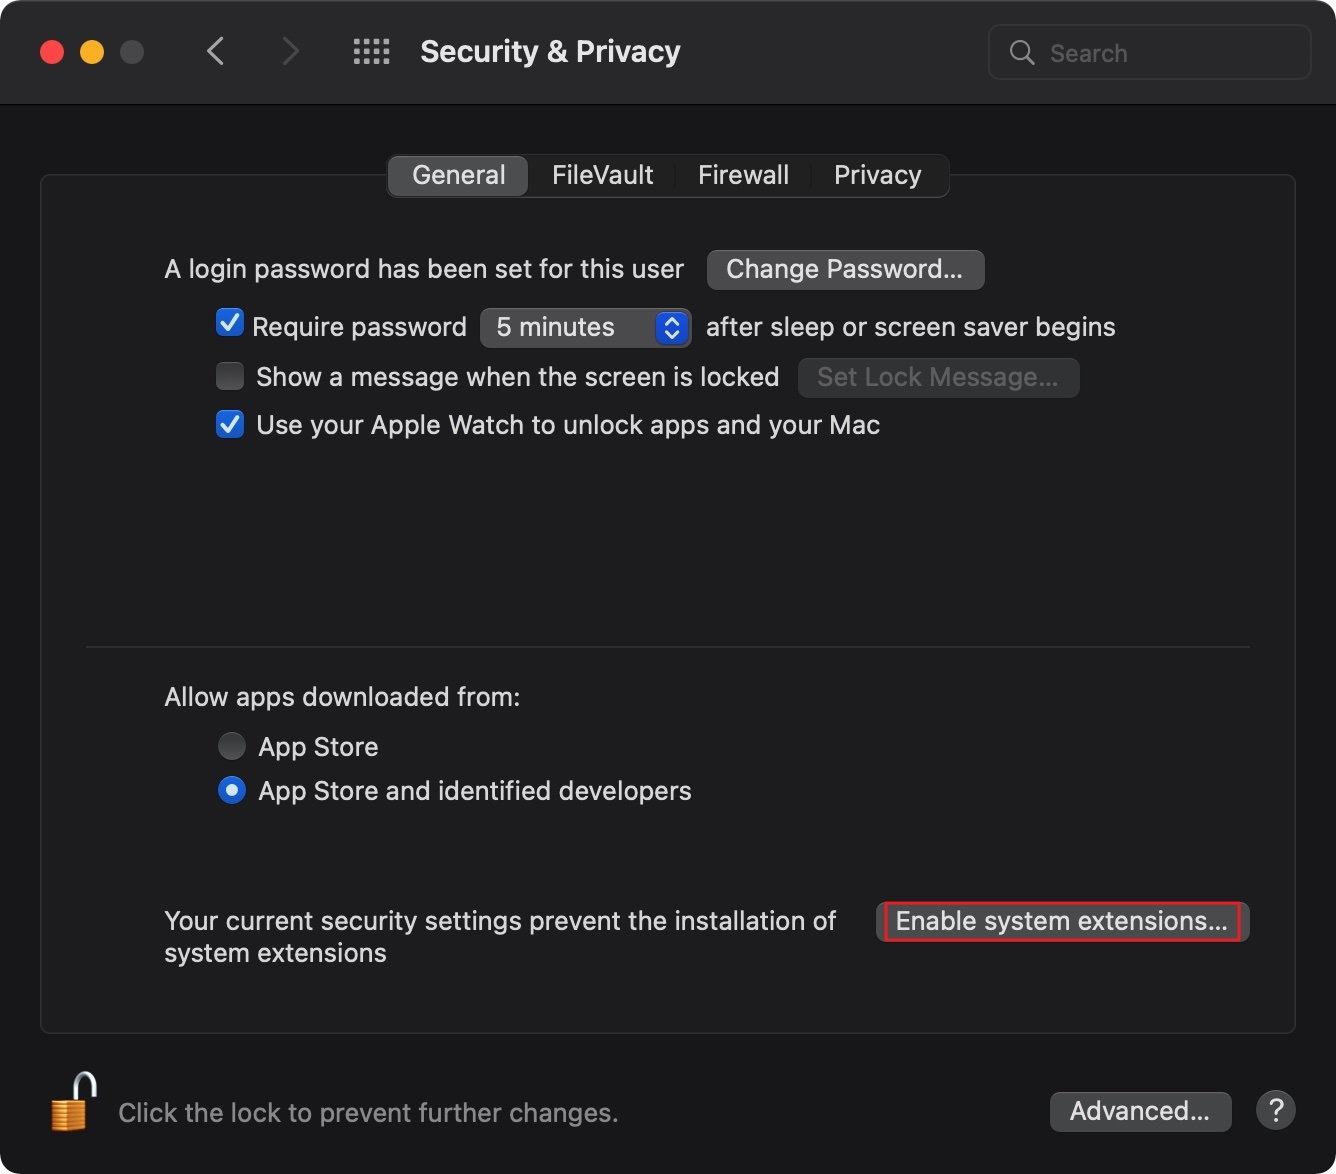Viewport: 1336px width, 1174px height.
Task: Click the yellow minimize traffic light
Action: pos(91,51)
